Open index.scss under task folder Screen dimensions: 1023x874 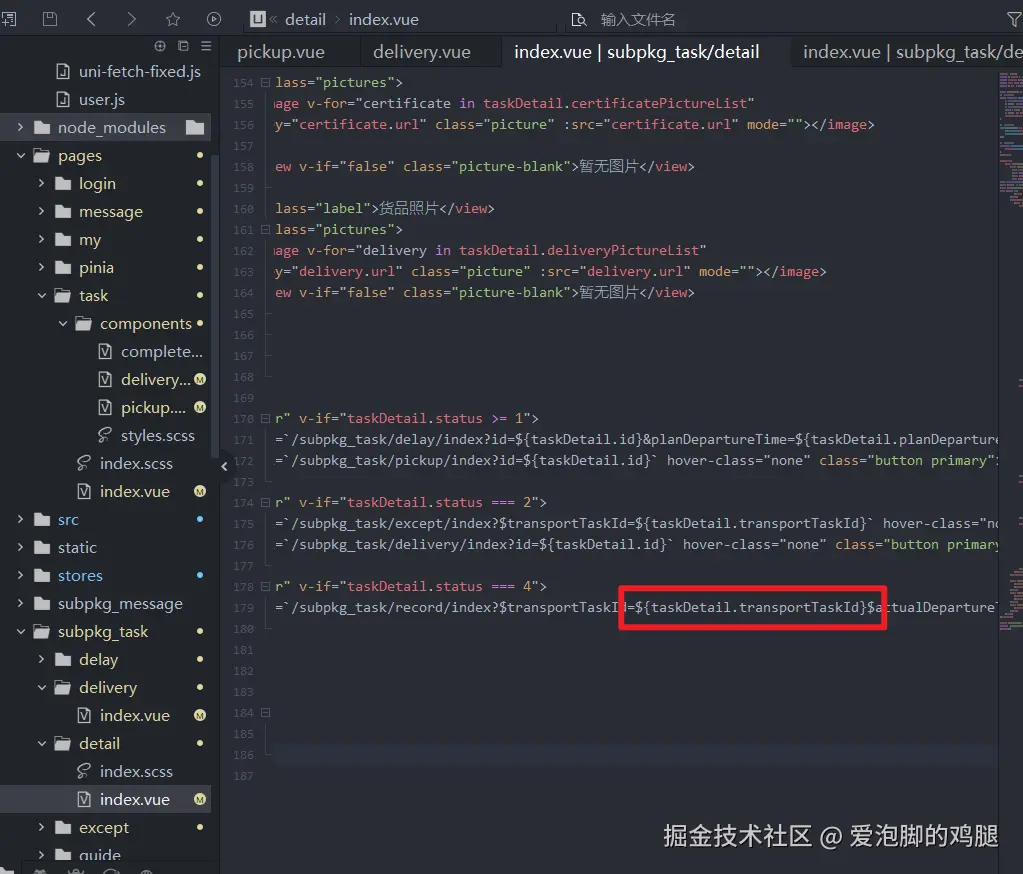(136, 464)
